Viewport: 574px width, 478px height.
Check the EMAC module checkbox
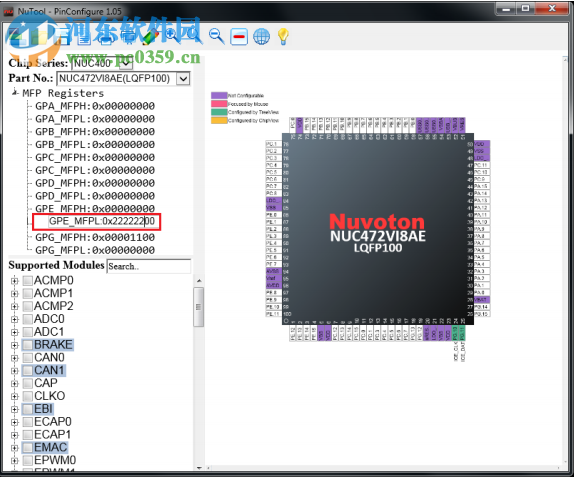27,448
